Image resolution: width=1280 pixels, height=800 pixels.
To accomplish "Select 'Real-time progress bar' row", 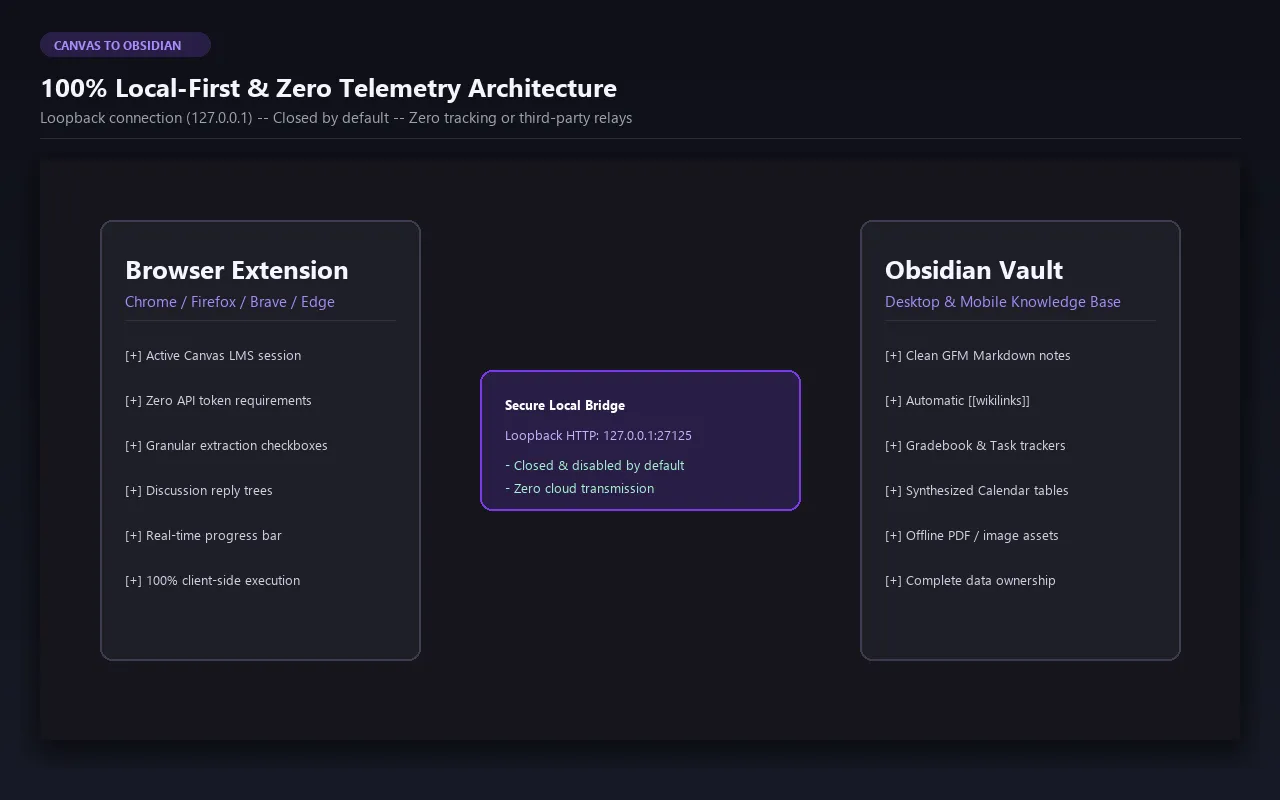I will tap(203, 536).
